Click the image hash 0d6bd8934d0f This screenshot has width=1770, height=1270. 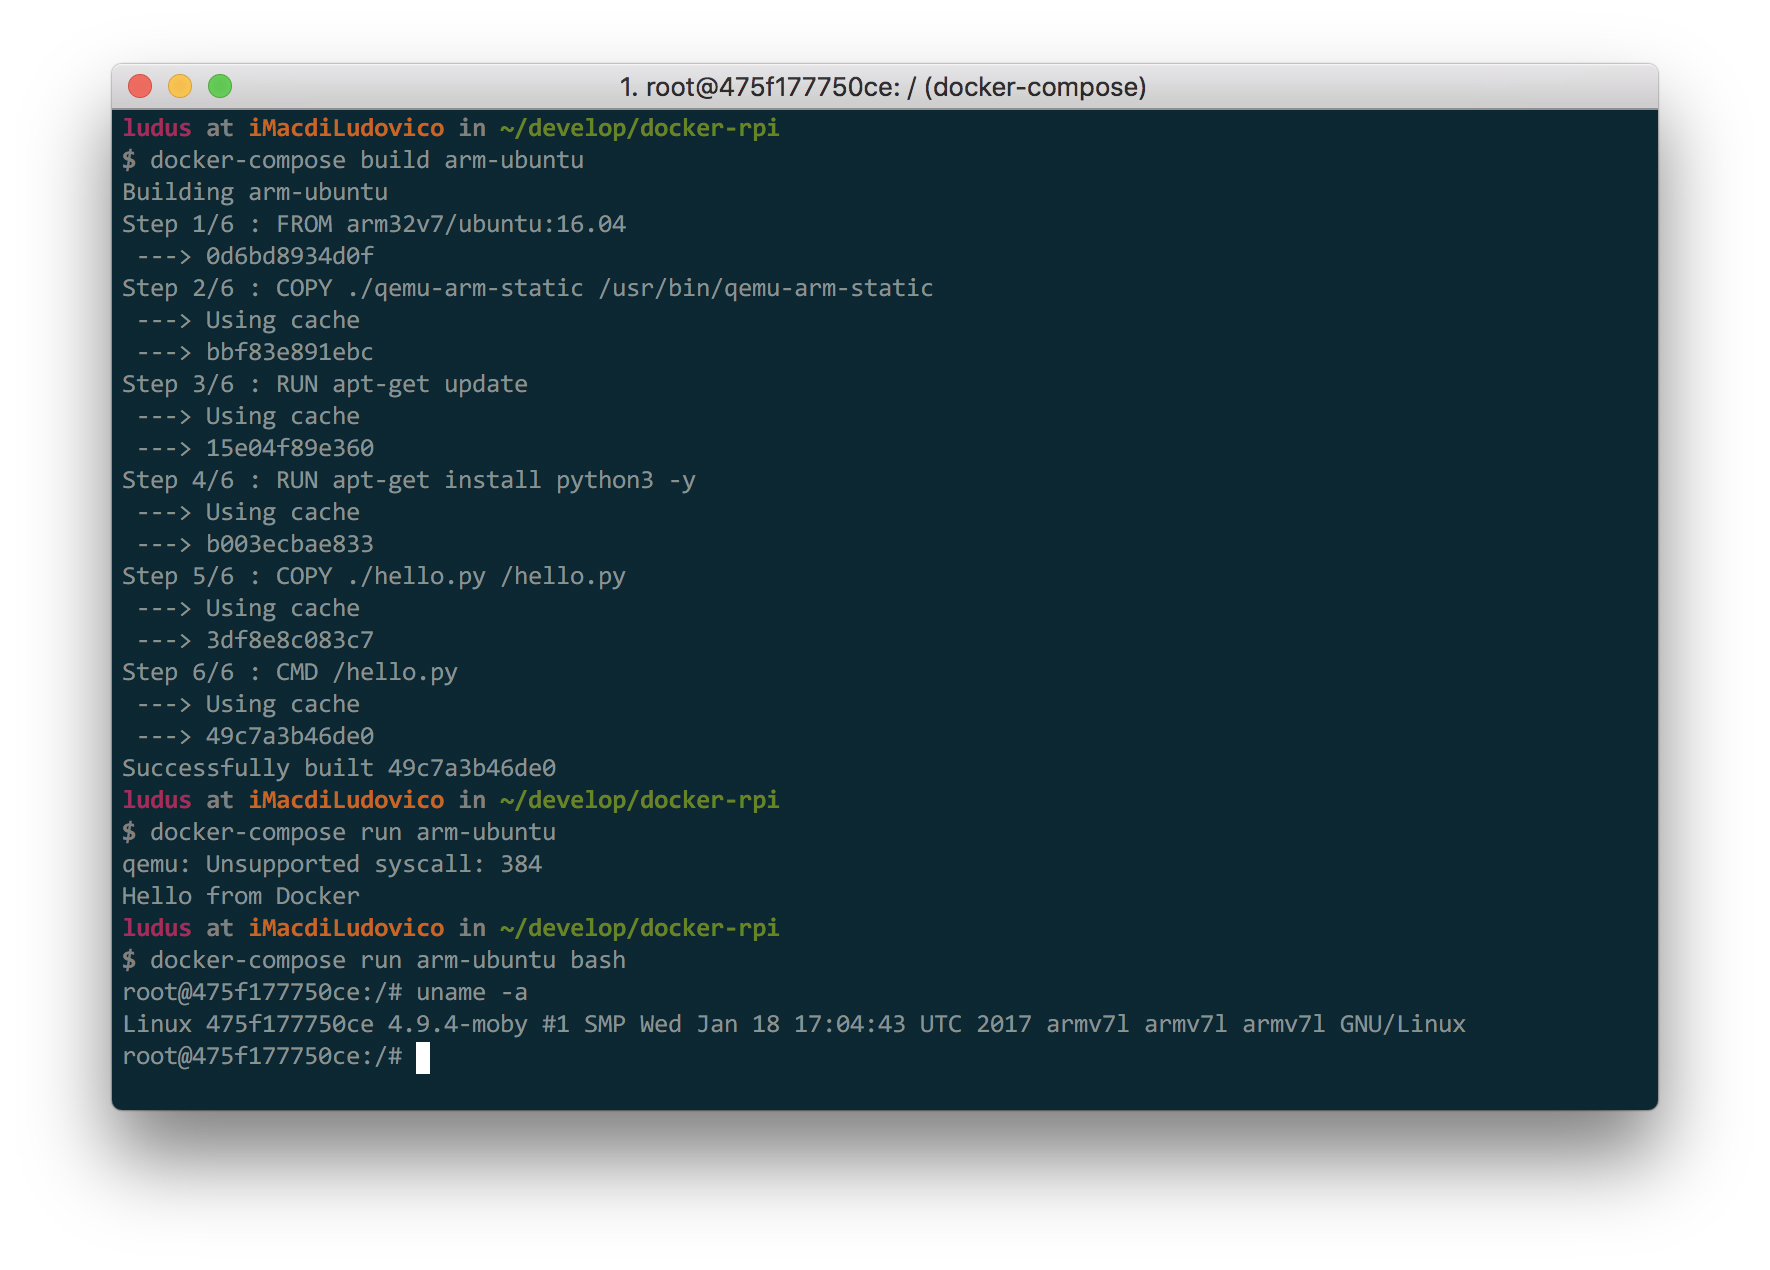(x=289, y=256)
